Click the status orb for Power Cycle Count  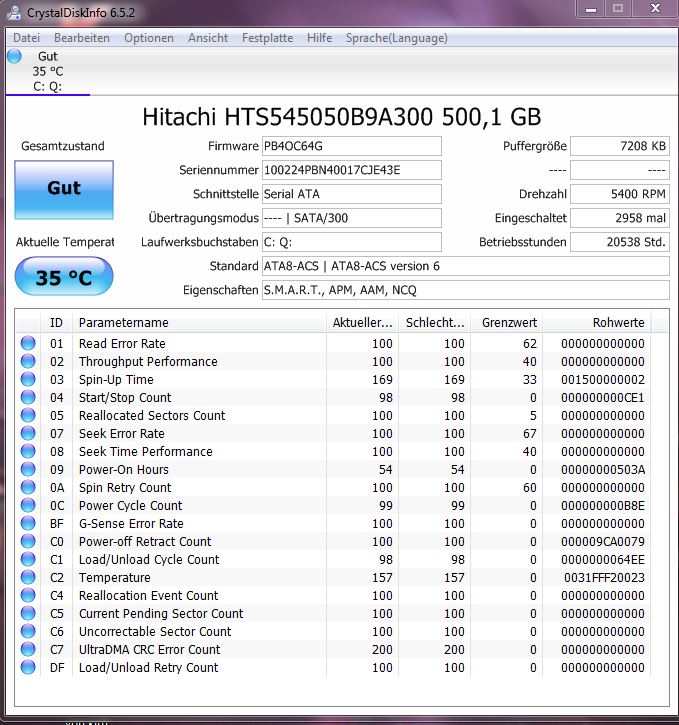click(28, 505)
